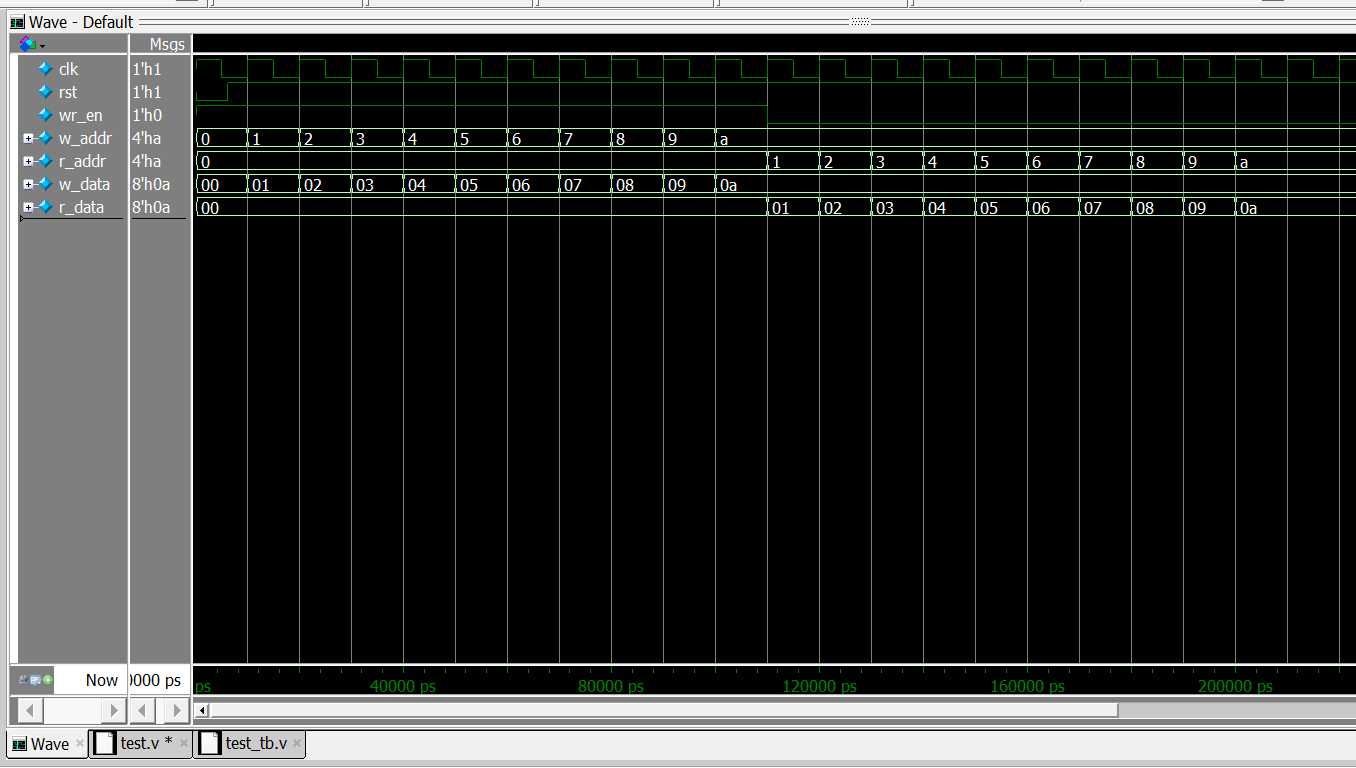Click right scroll arrow under values column
The image size is (1356, 768).
177,710
